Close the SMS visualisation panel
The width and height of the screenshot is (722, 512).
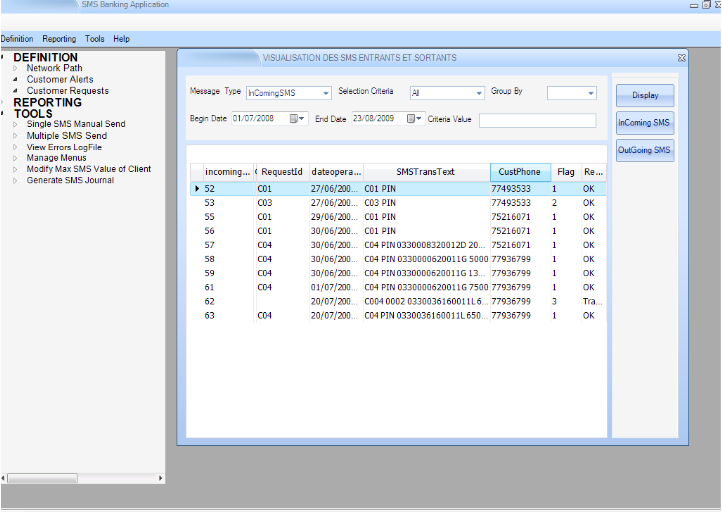[x=681, y=58]
